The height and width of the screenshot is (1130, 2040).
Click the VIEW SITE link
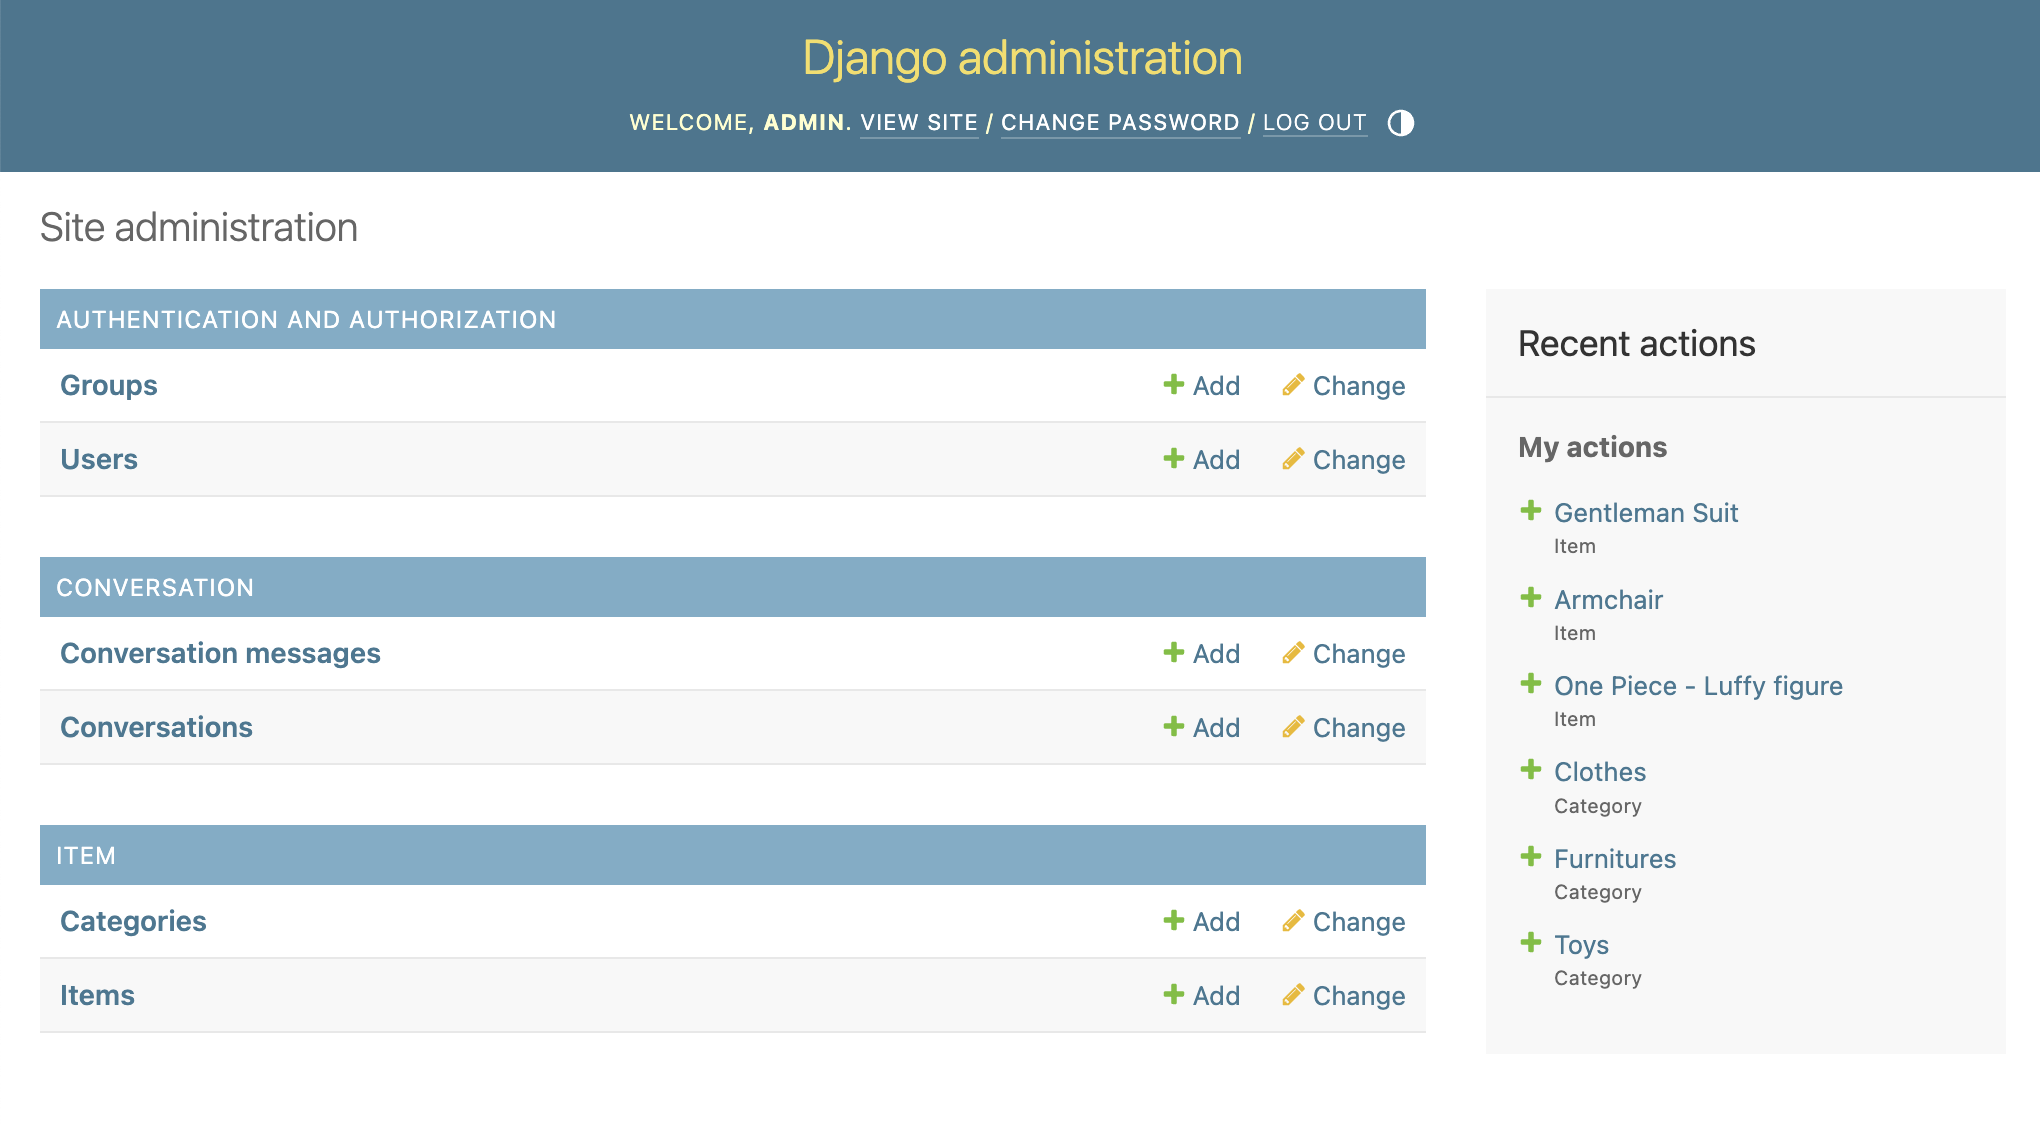919,122
